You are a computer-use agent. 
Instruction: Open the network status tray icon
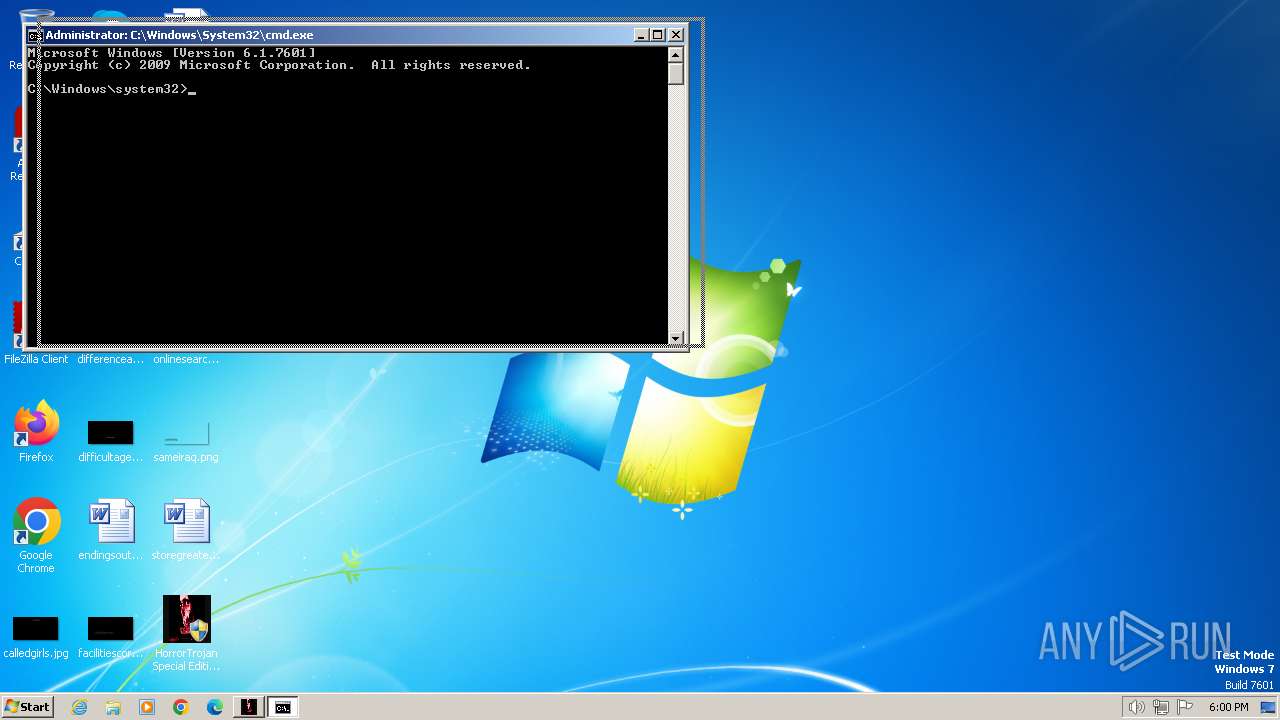(x=1161, y=707)
